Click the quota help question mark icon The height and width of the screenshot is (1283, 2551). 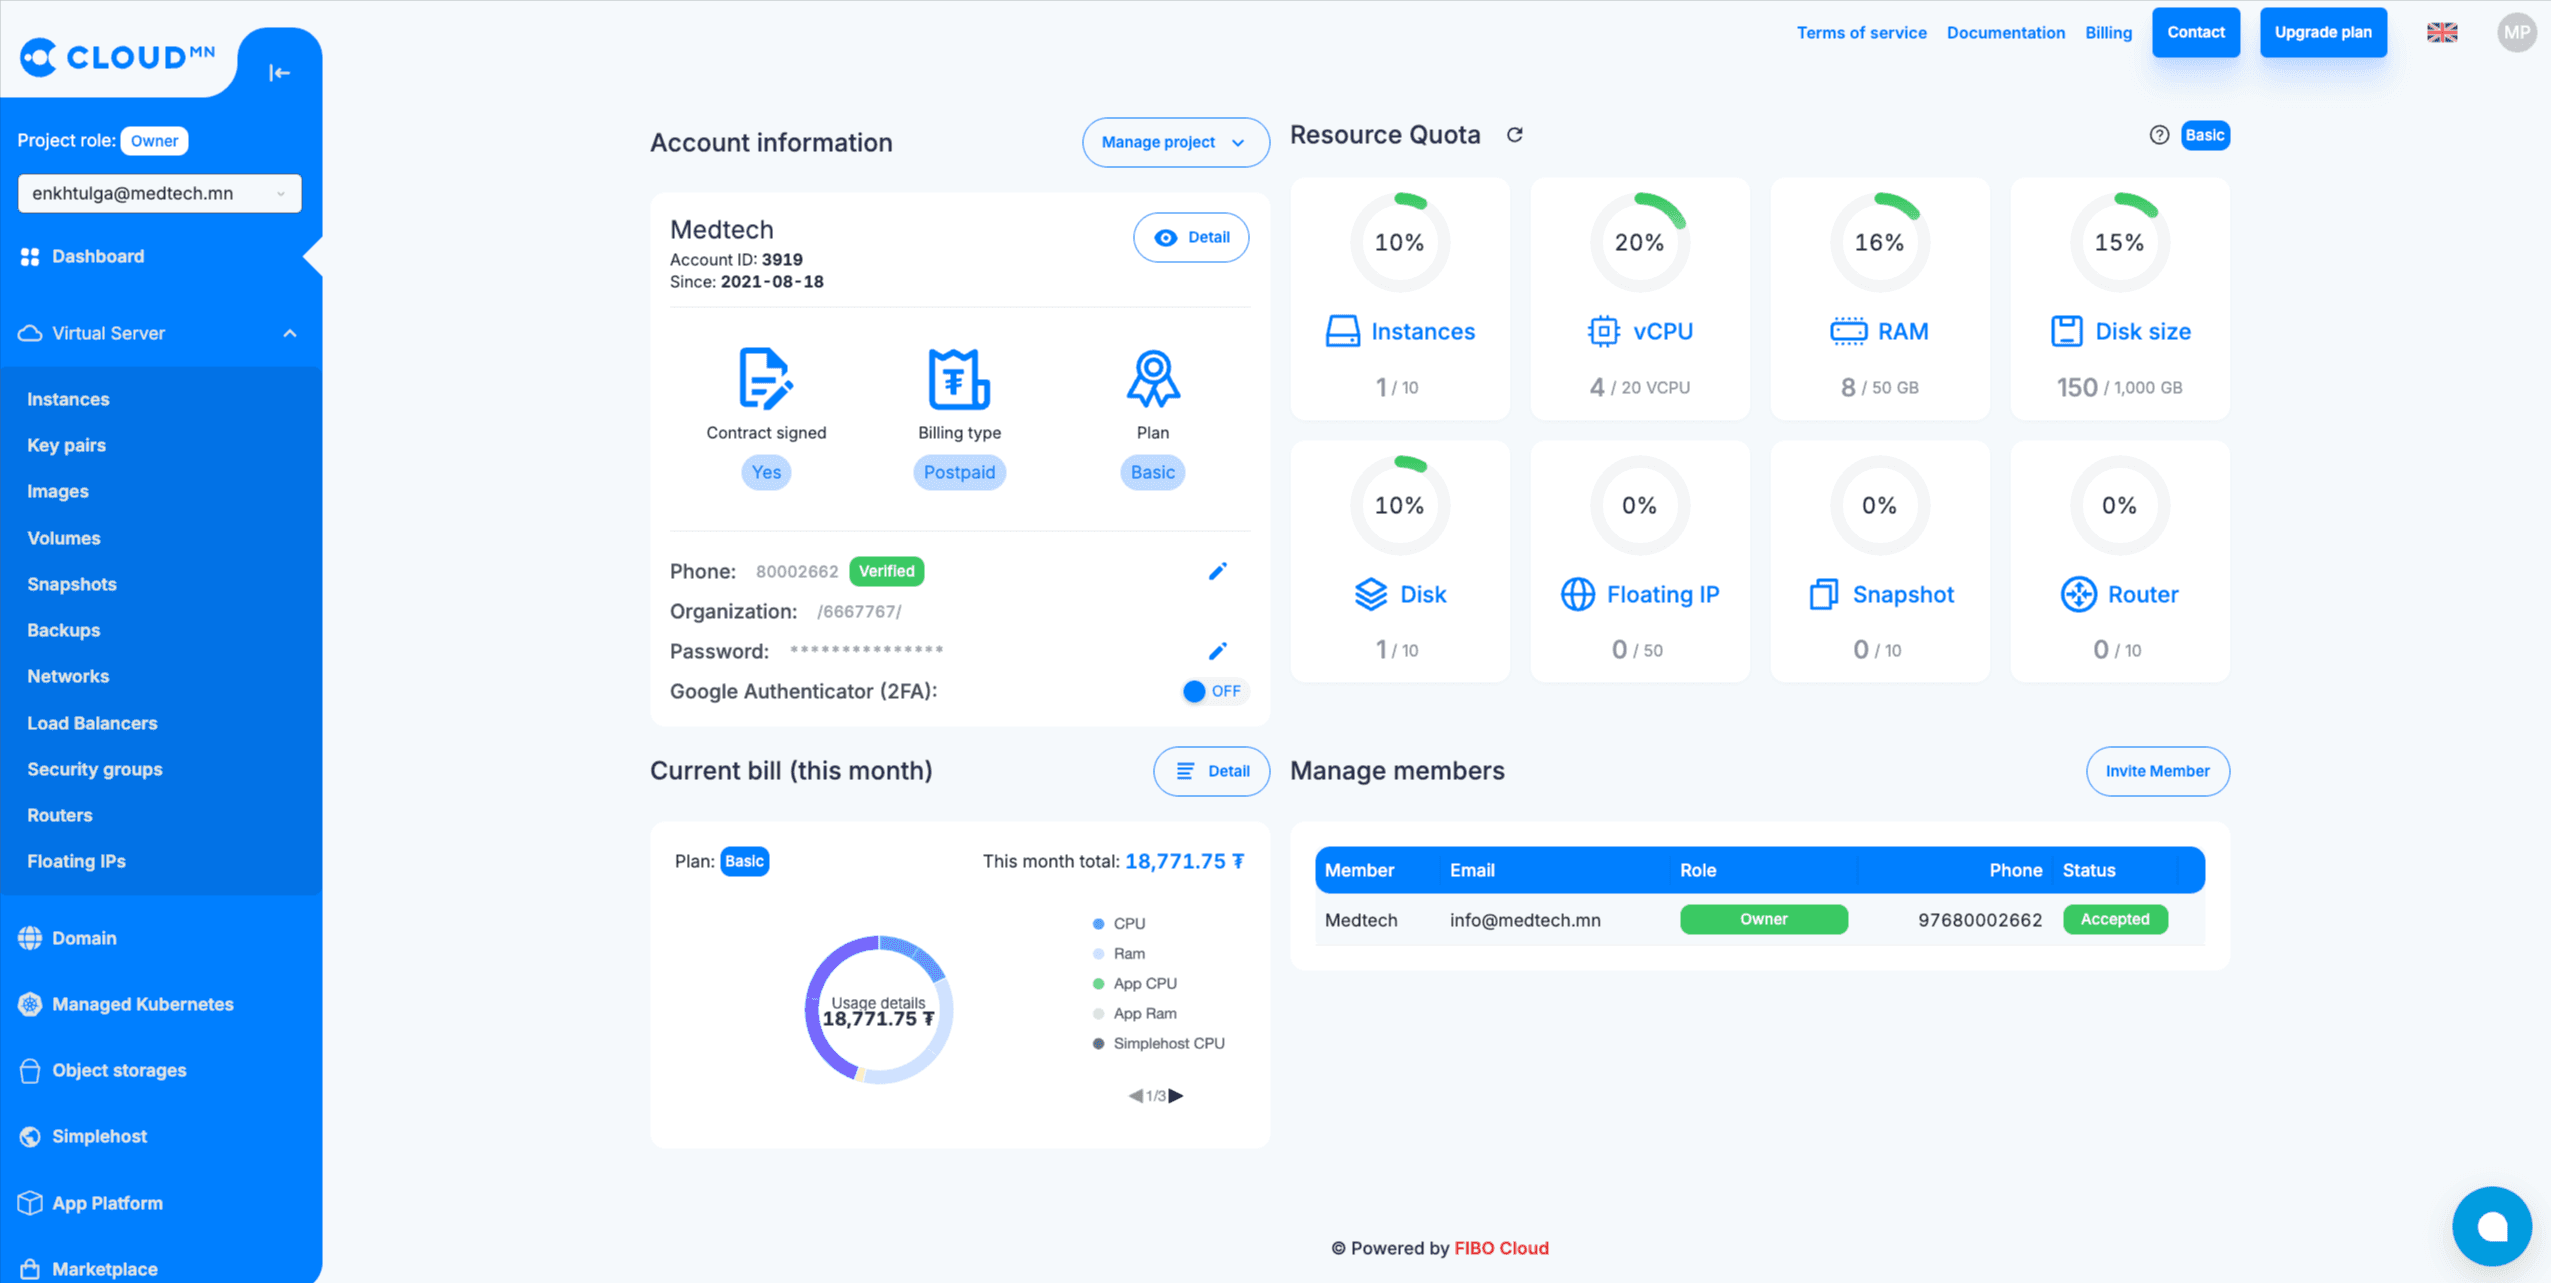(x=2158, y=135)
